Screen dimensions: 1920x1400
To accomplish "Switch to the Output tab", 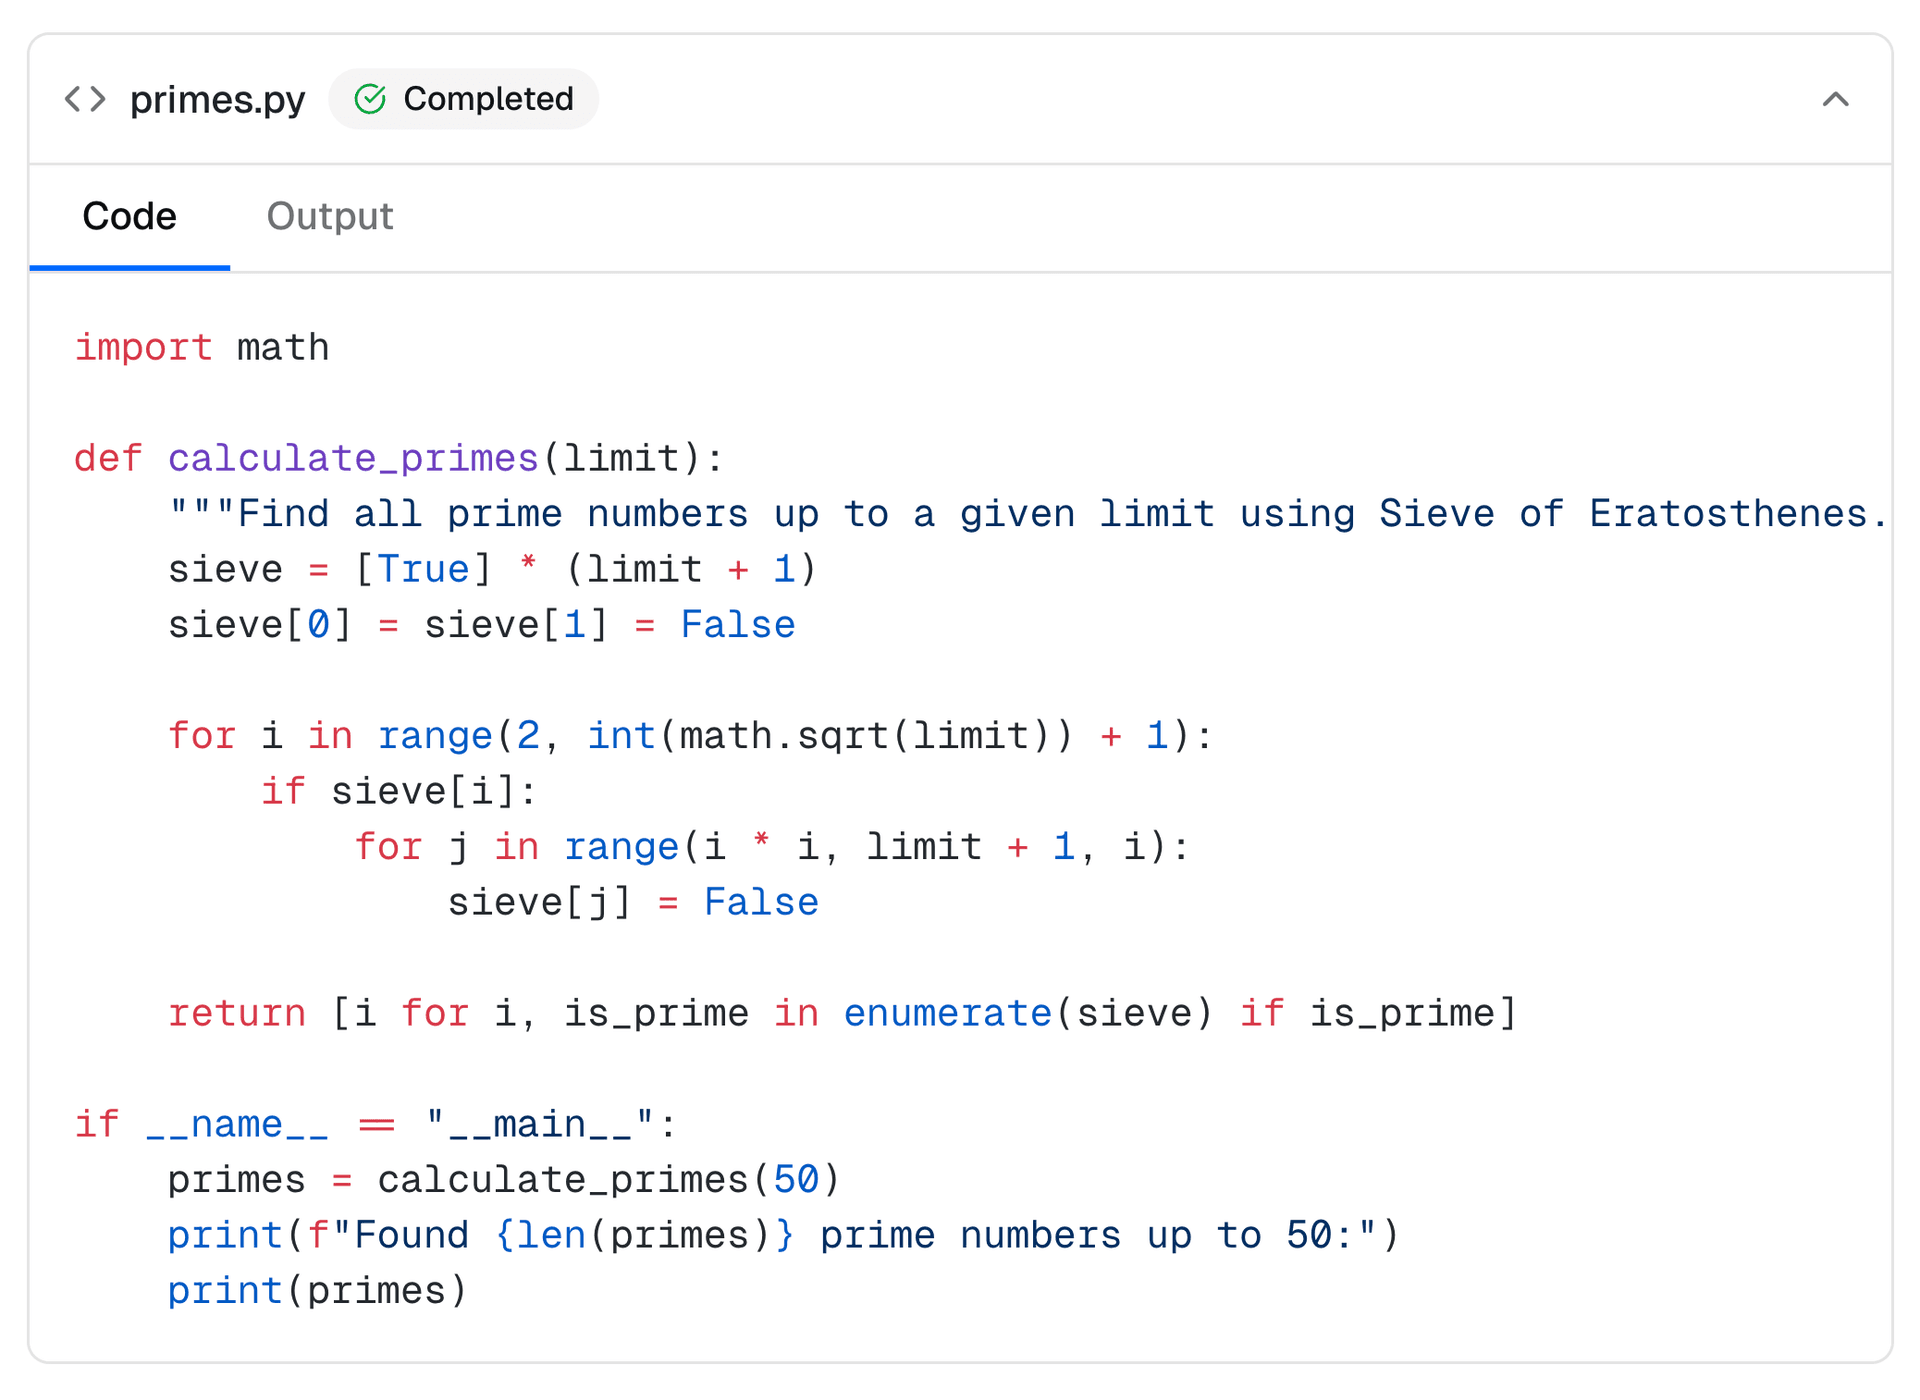I will (329, 216).
